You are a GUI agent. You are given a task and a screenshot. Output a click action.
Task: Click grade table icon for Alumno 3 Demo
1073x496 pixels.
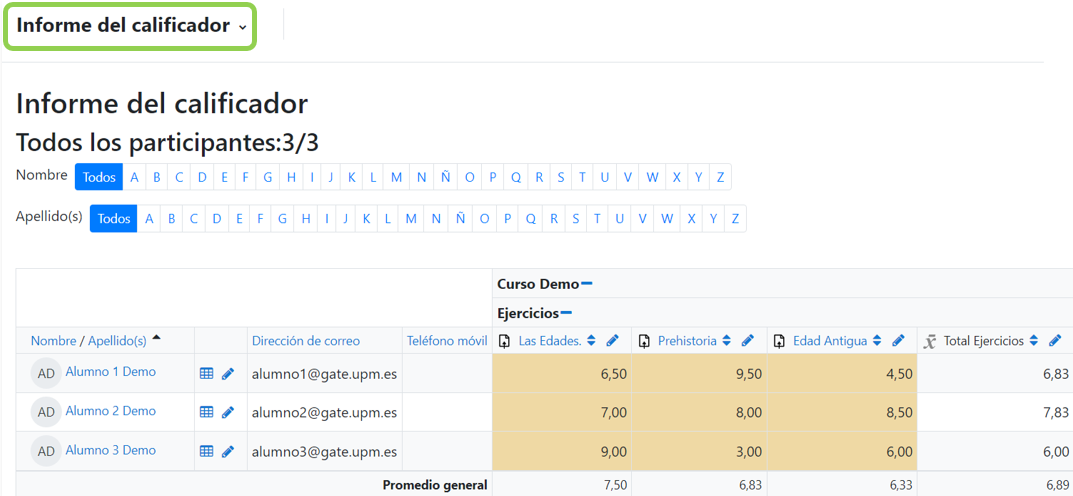207,451
